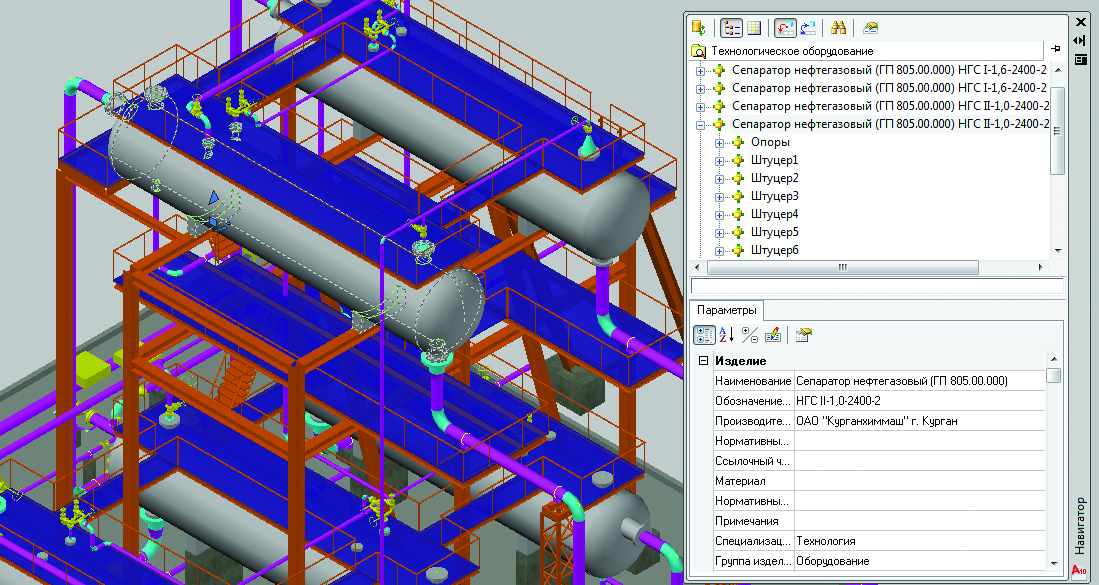
Task: Click the tree's horizontal scrollbar
Action: click(842, 268)
